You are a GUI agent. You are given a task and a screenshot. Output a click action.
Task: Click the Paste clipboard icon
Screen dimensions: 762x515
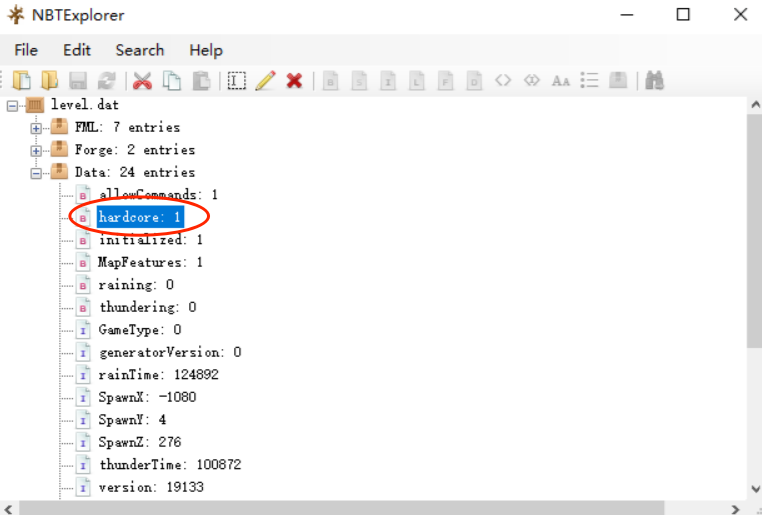point(201,81)
